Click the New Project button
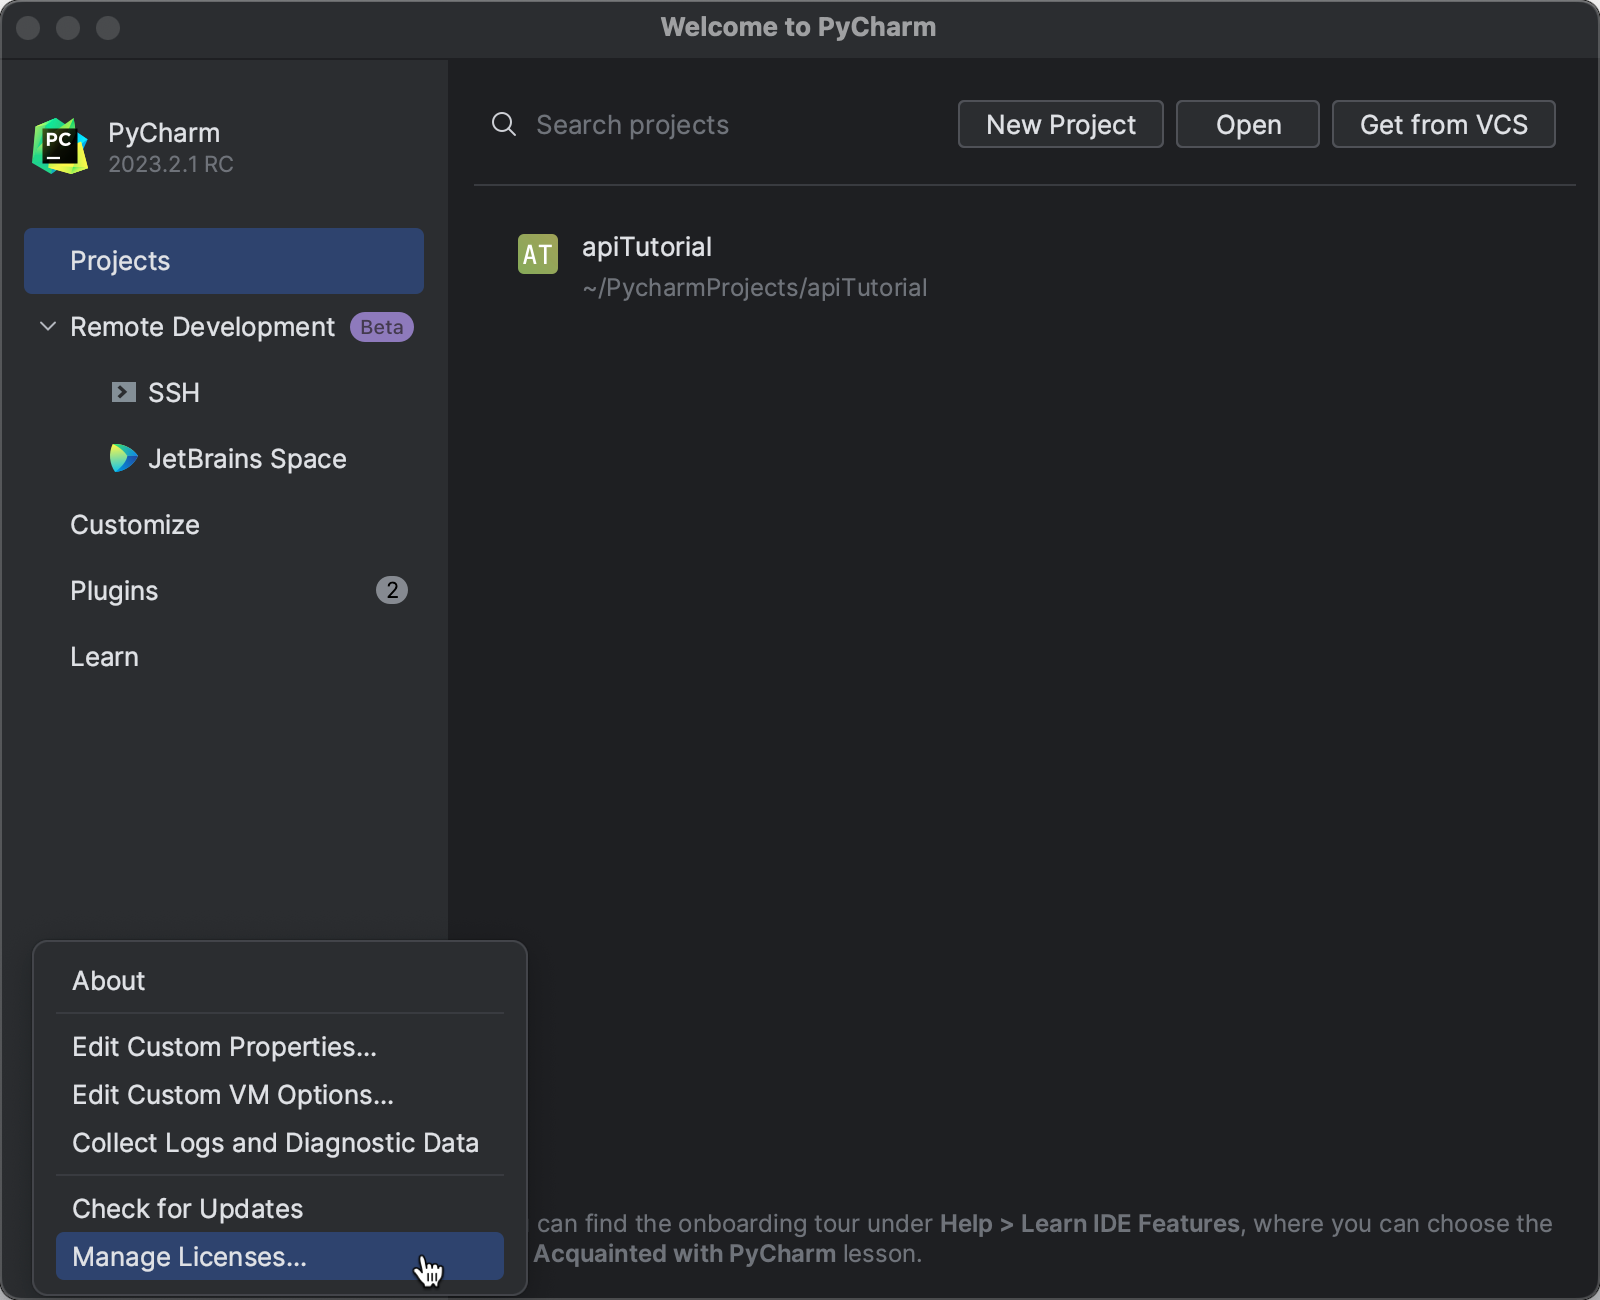 [1060, 124]
